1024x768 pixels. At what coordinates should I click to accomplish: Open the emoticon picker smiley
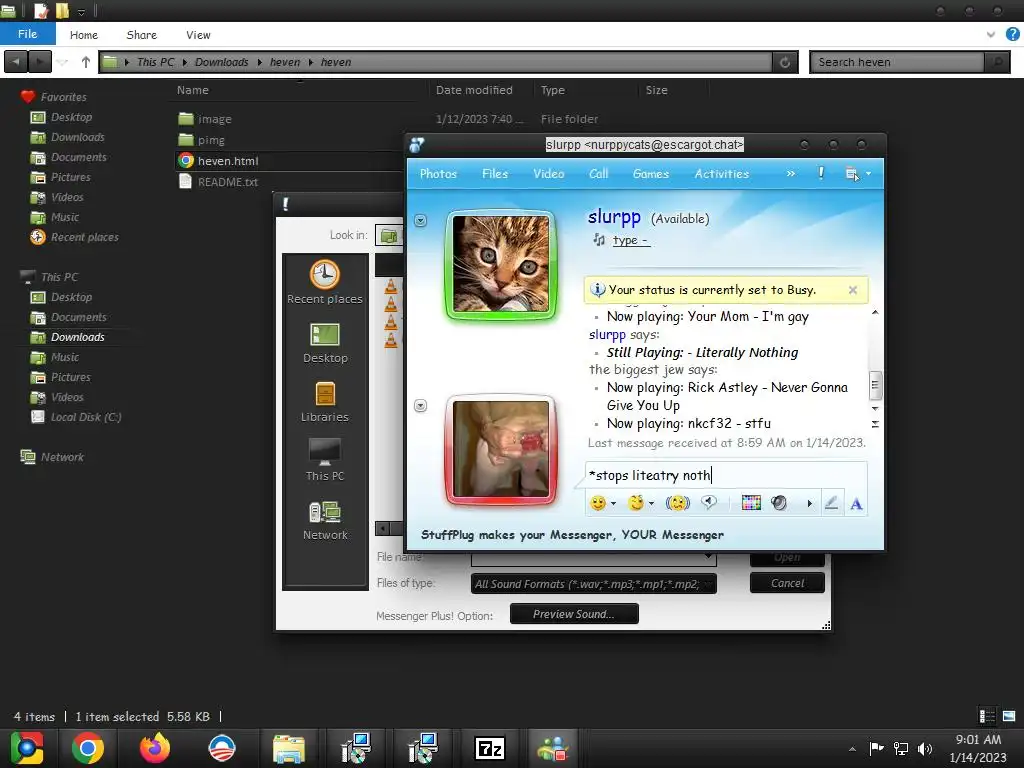tap(597, 503)
